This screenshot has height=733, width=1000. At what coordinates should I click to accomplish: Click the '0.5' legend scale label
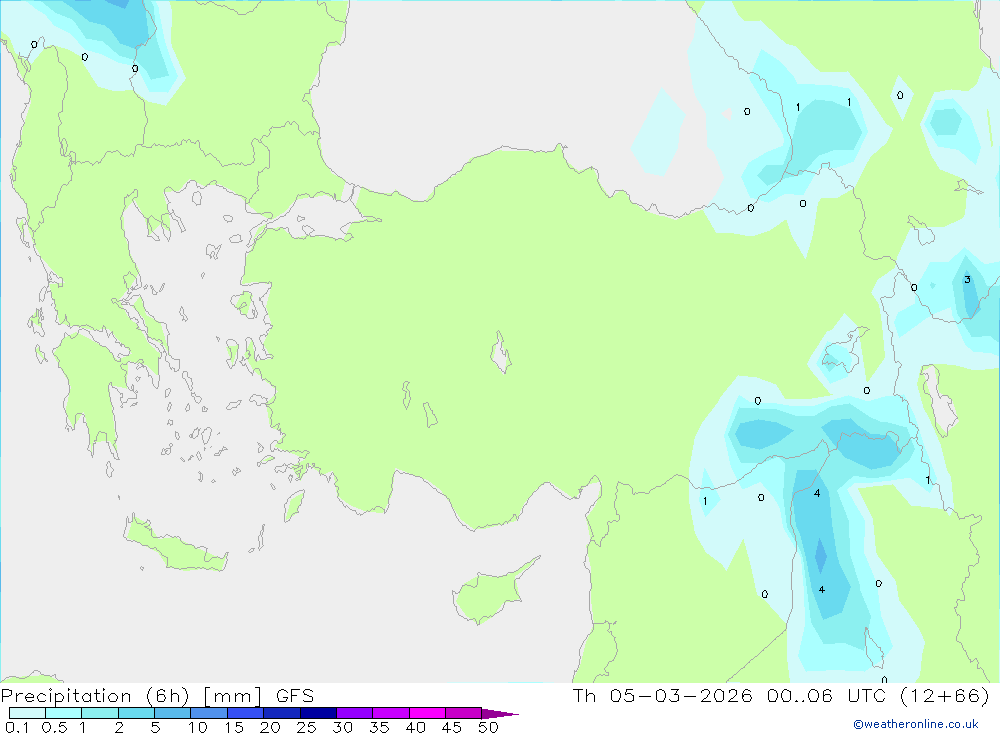54,727
